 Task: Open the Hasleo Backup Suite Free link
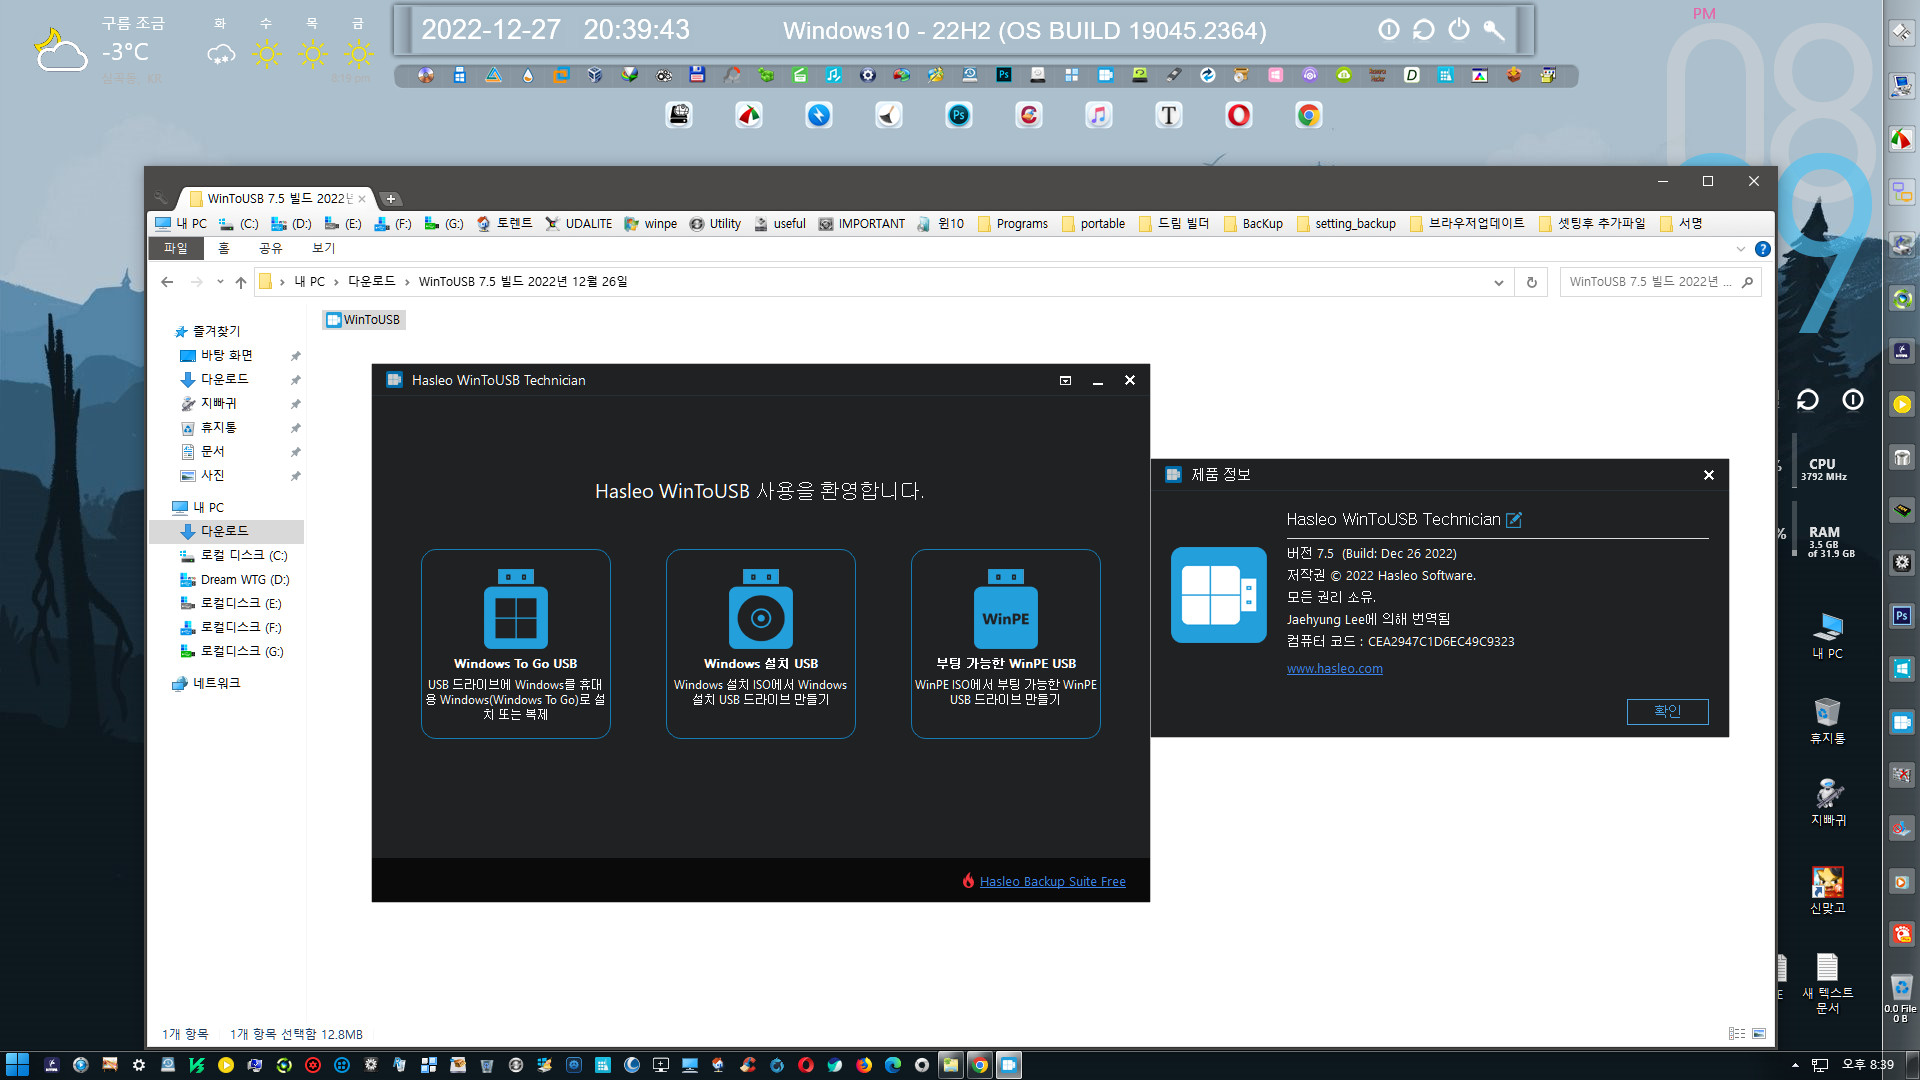[1053, 881]
